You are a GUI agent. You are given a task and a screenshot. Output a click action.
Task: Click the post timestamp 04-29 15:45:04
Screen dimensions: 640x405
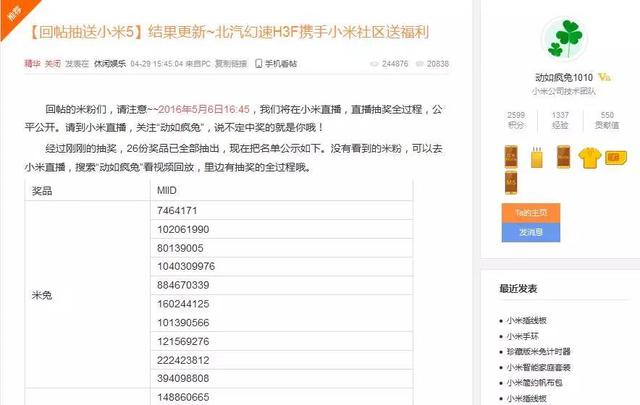(157, 64)
